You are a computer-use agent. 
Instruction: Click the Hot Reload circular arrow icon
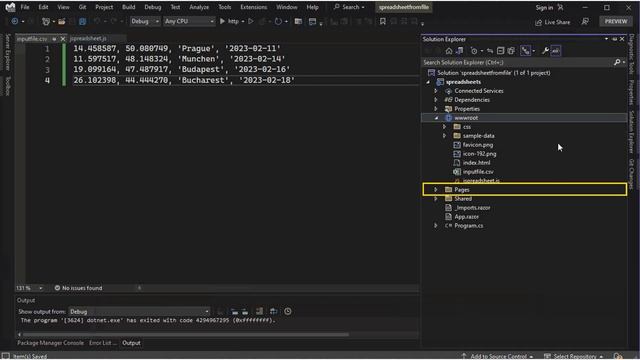point(278,21)
